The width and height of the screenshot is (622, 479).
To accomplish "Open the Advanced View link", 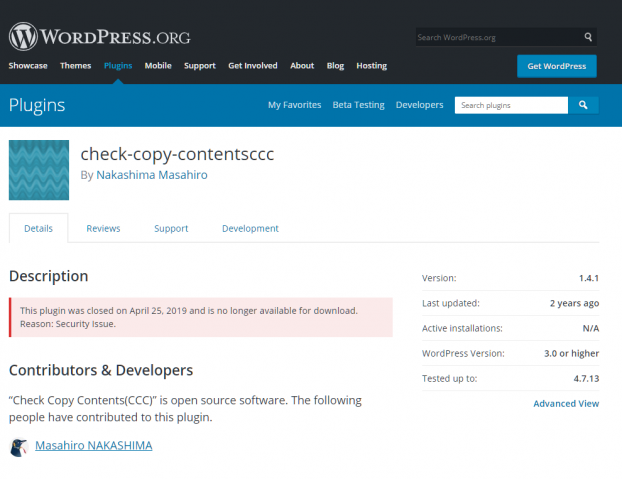I will pos(566,404).
